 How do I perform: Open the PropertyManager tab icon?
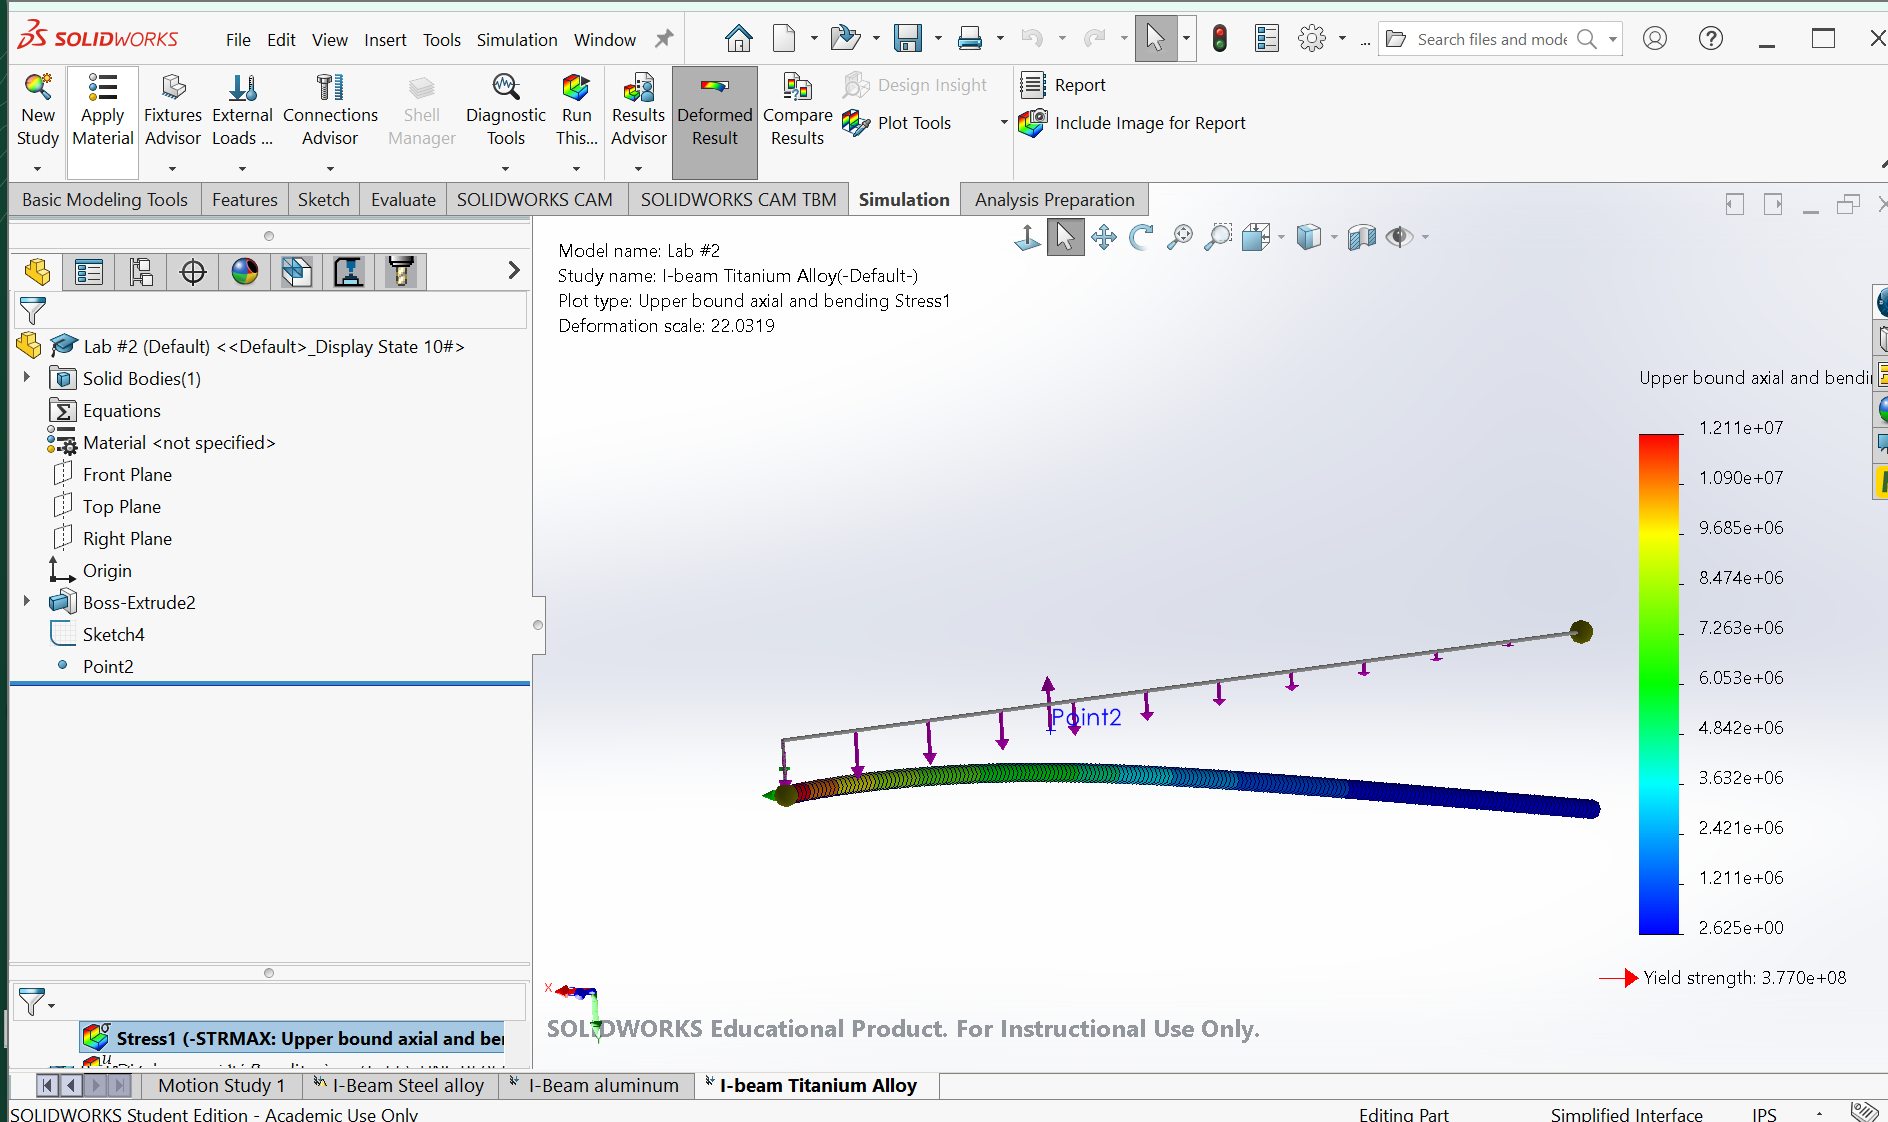tap(89, 271)
